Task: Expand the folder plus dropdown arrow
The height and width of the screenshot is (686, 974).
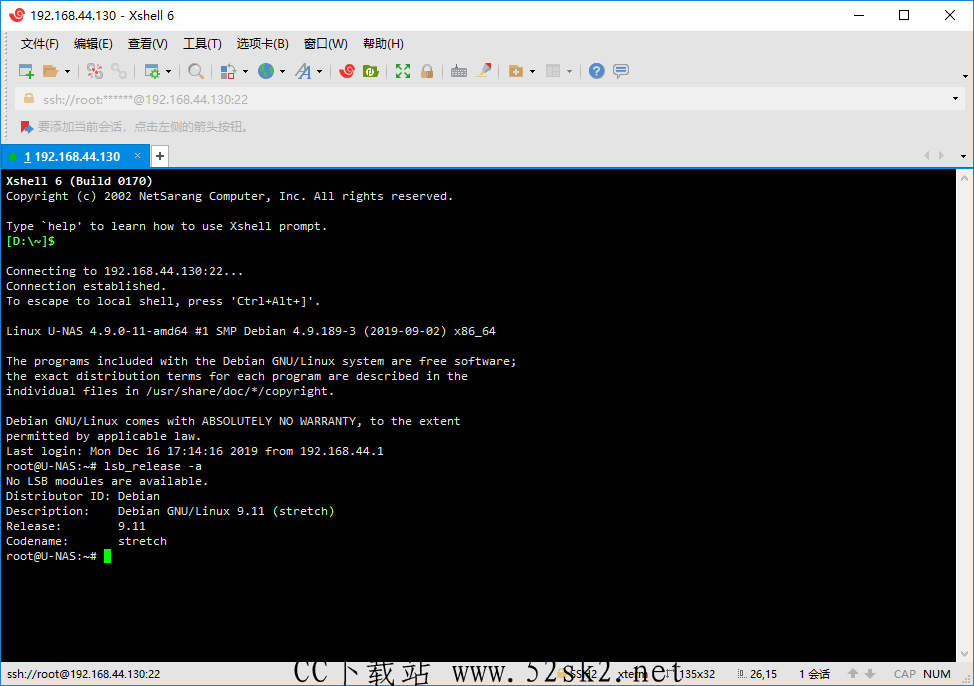Action: (532, 72)
